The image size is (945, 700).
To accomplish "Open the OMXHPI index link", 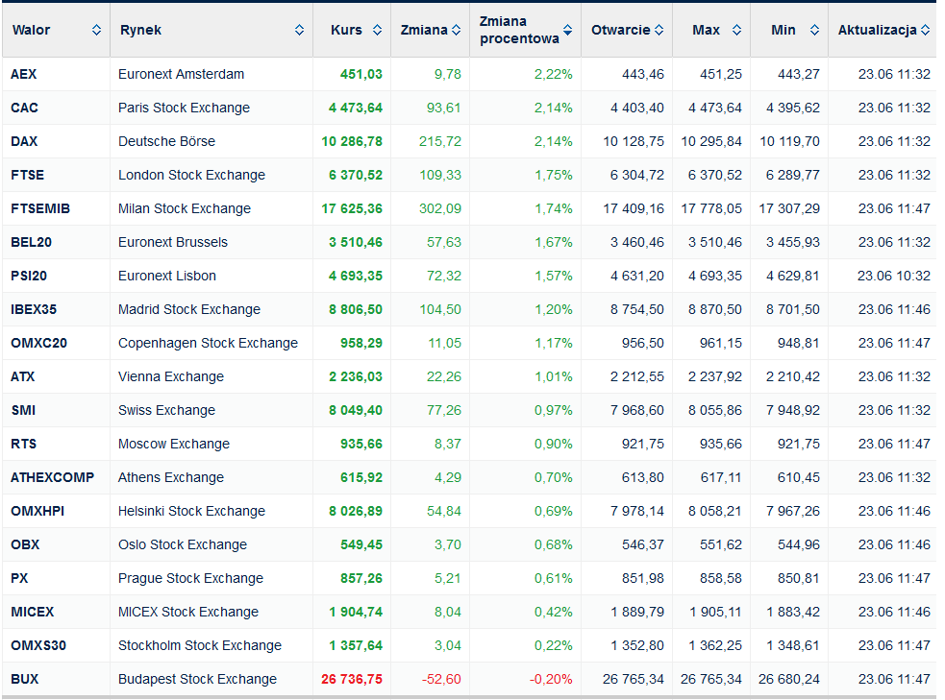I will pyautogui.click(x=37, y=511).
